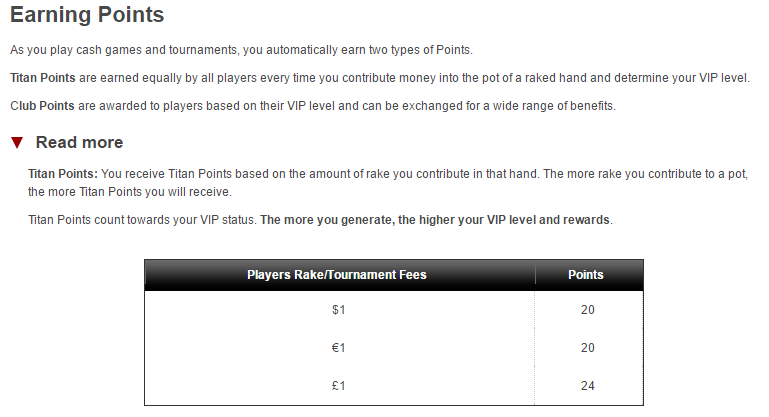Click the cash games and tournaments sentence
Viewport: 769px width, 417px height.
241,50
